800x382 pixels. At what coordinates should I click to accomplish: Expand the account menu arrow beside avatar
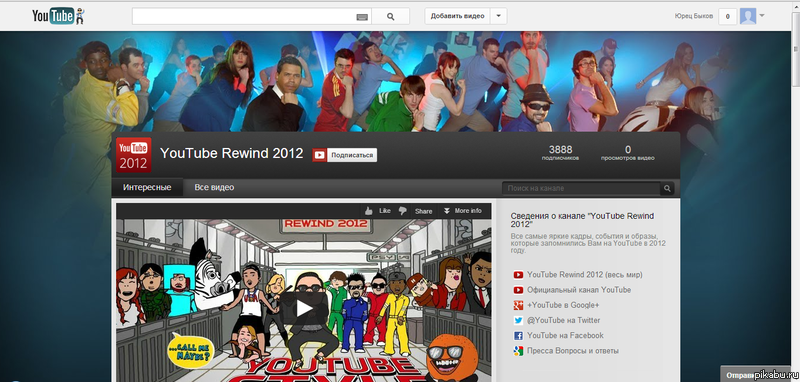click(762, 15)
